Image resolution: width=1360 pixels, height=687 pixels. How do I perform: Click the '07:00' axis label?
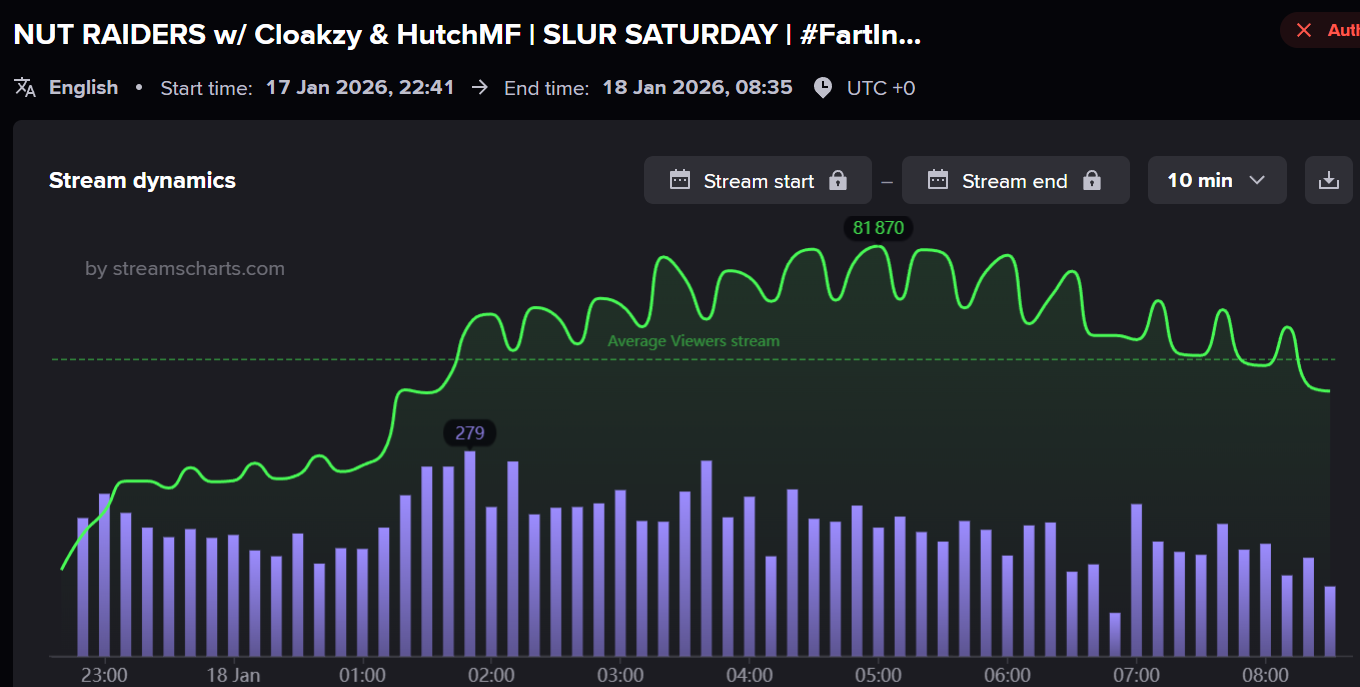[1136, 675]
